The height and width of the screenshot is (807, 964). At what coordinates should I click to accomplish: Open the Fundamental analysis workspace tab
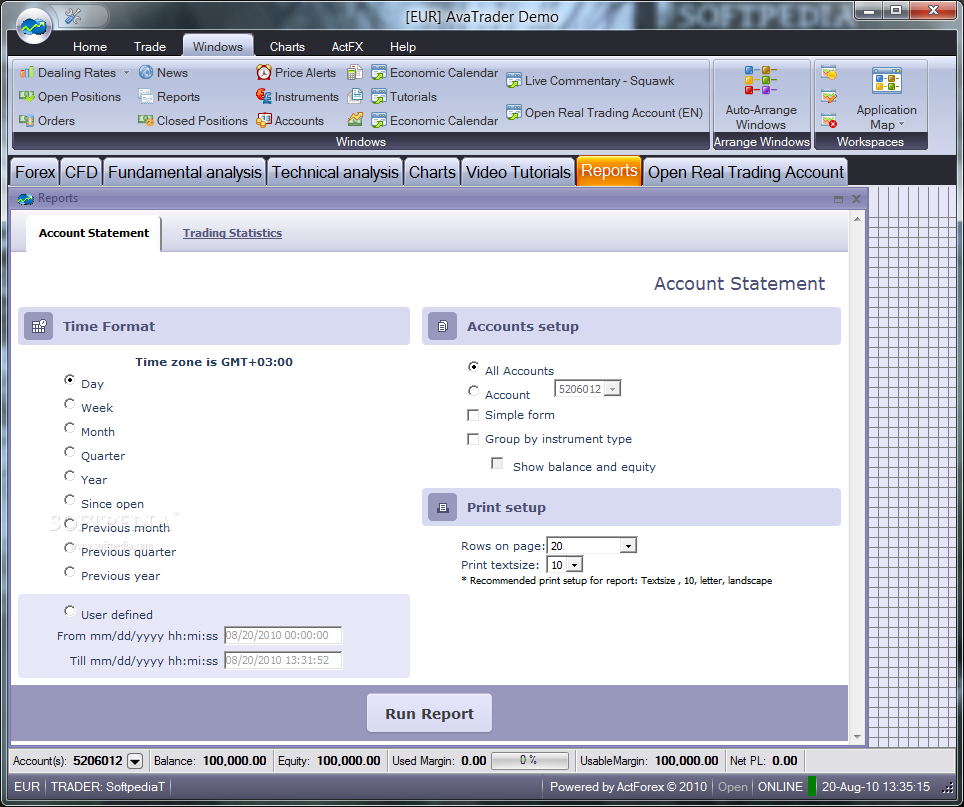184,172
